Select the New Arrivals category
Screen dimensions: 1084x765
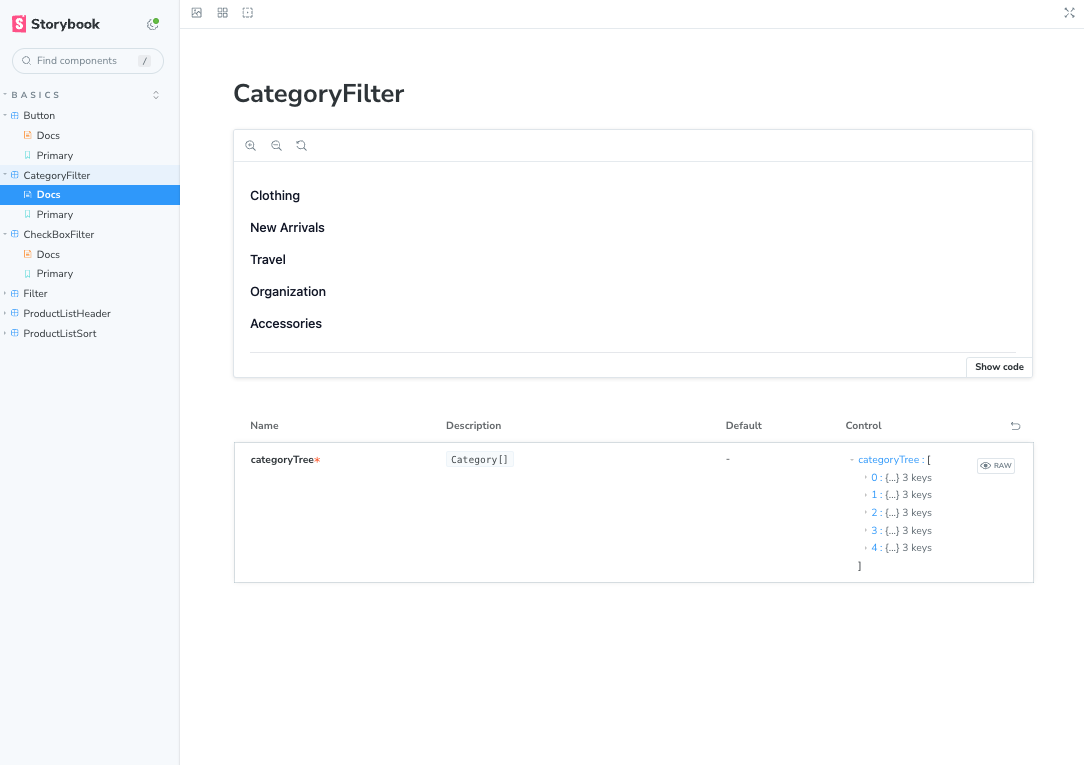coord(287,228)
